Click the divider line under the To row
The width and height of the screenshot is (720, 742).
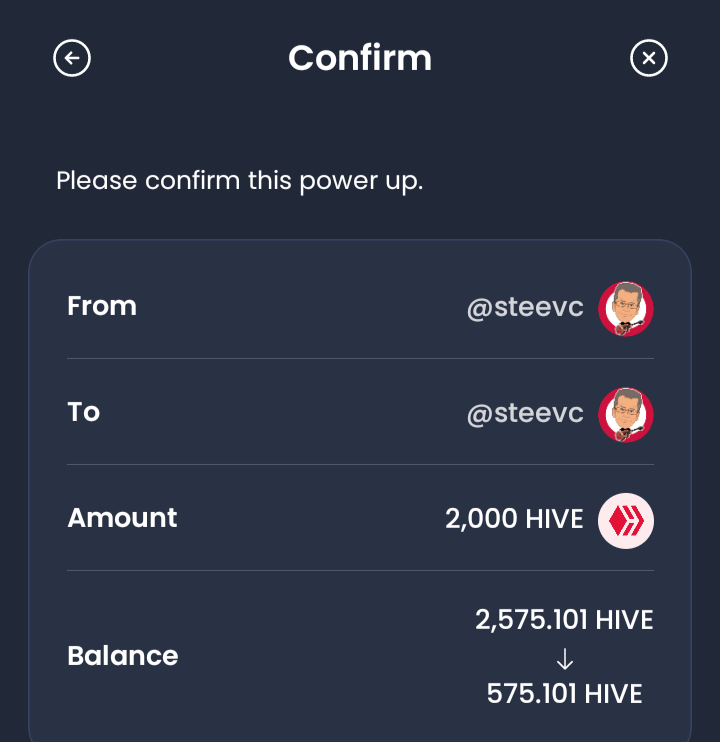point(360,464)
